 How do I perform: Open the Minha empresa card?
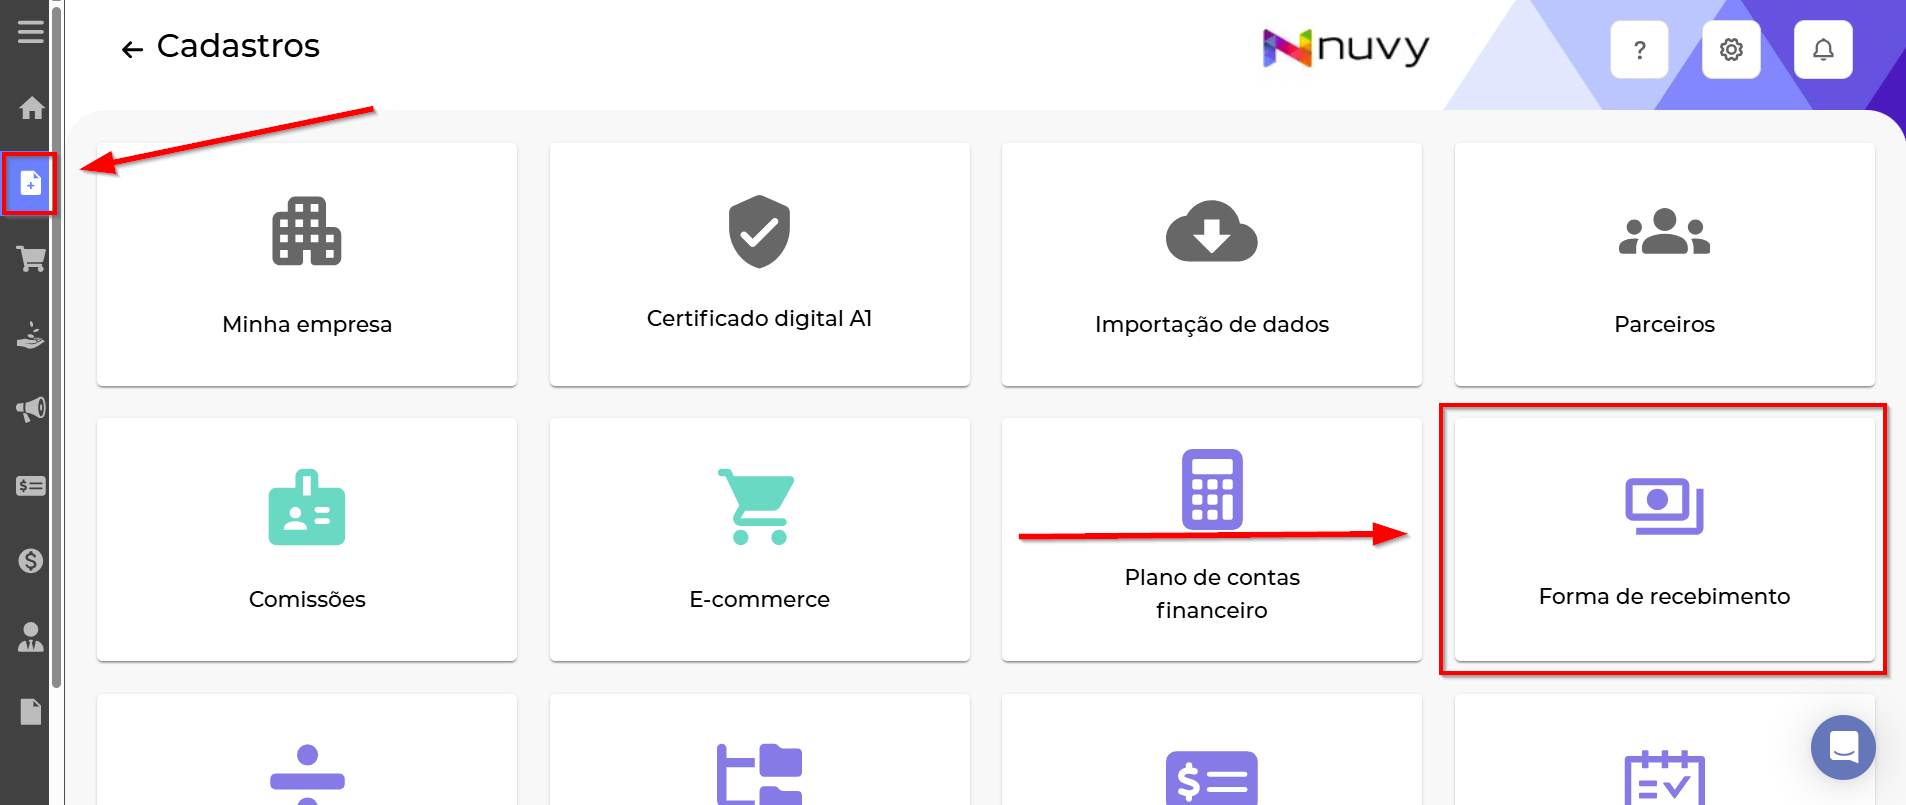coord(307,264)
